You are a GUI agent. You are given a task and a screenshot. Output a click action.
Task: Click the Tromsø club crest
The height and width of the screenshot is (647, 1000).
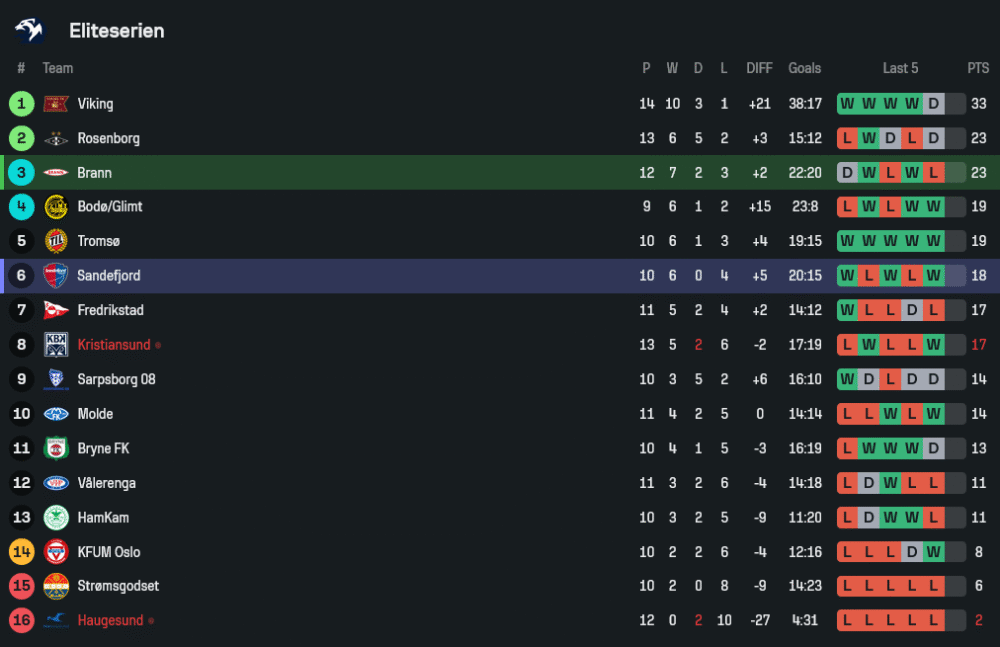point(56,241)
